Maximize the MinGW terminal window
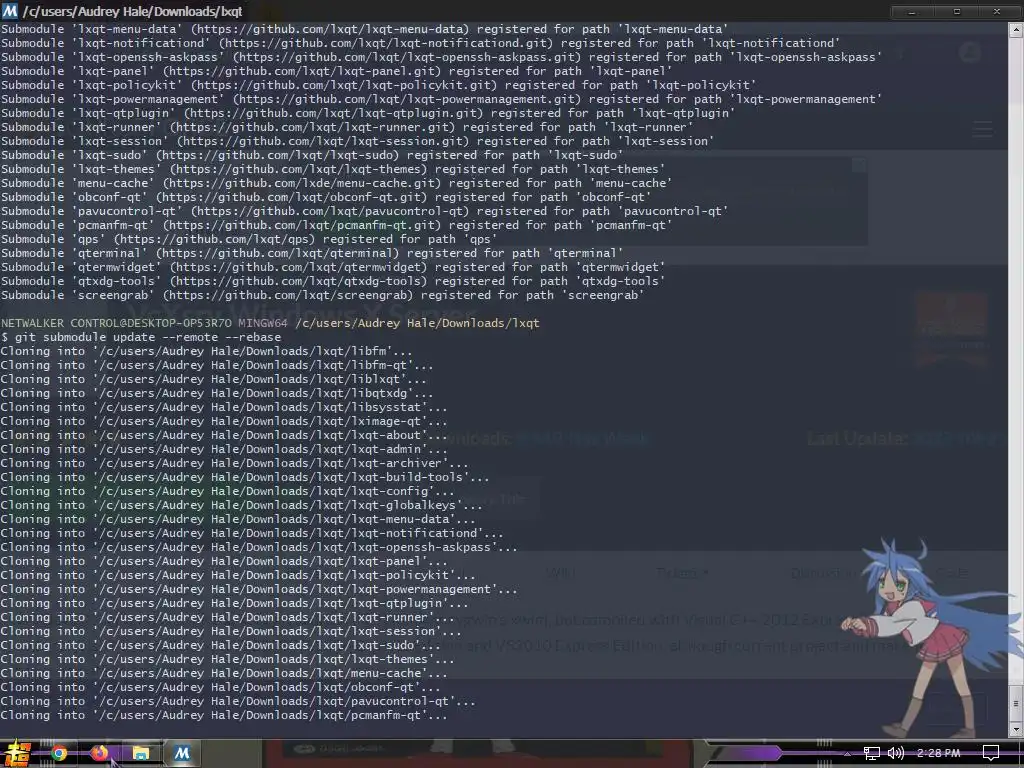The image size is (1024, 768). click(957, 12)
